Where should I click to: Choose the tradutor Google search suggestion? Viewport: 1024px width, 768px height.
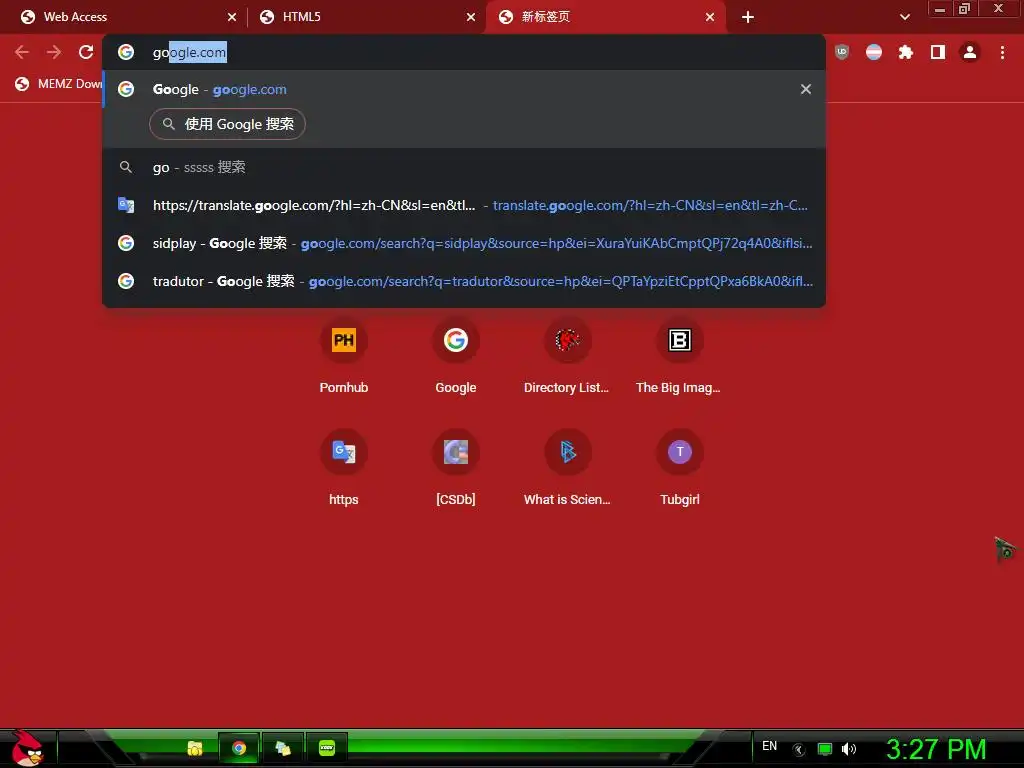[464, 281]
